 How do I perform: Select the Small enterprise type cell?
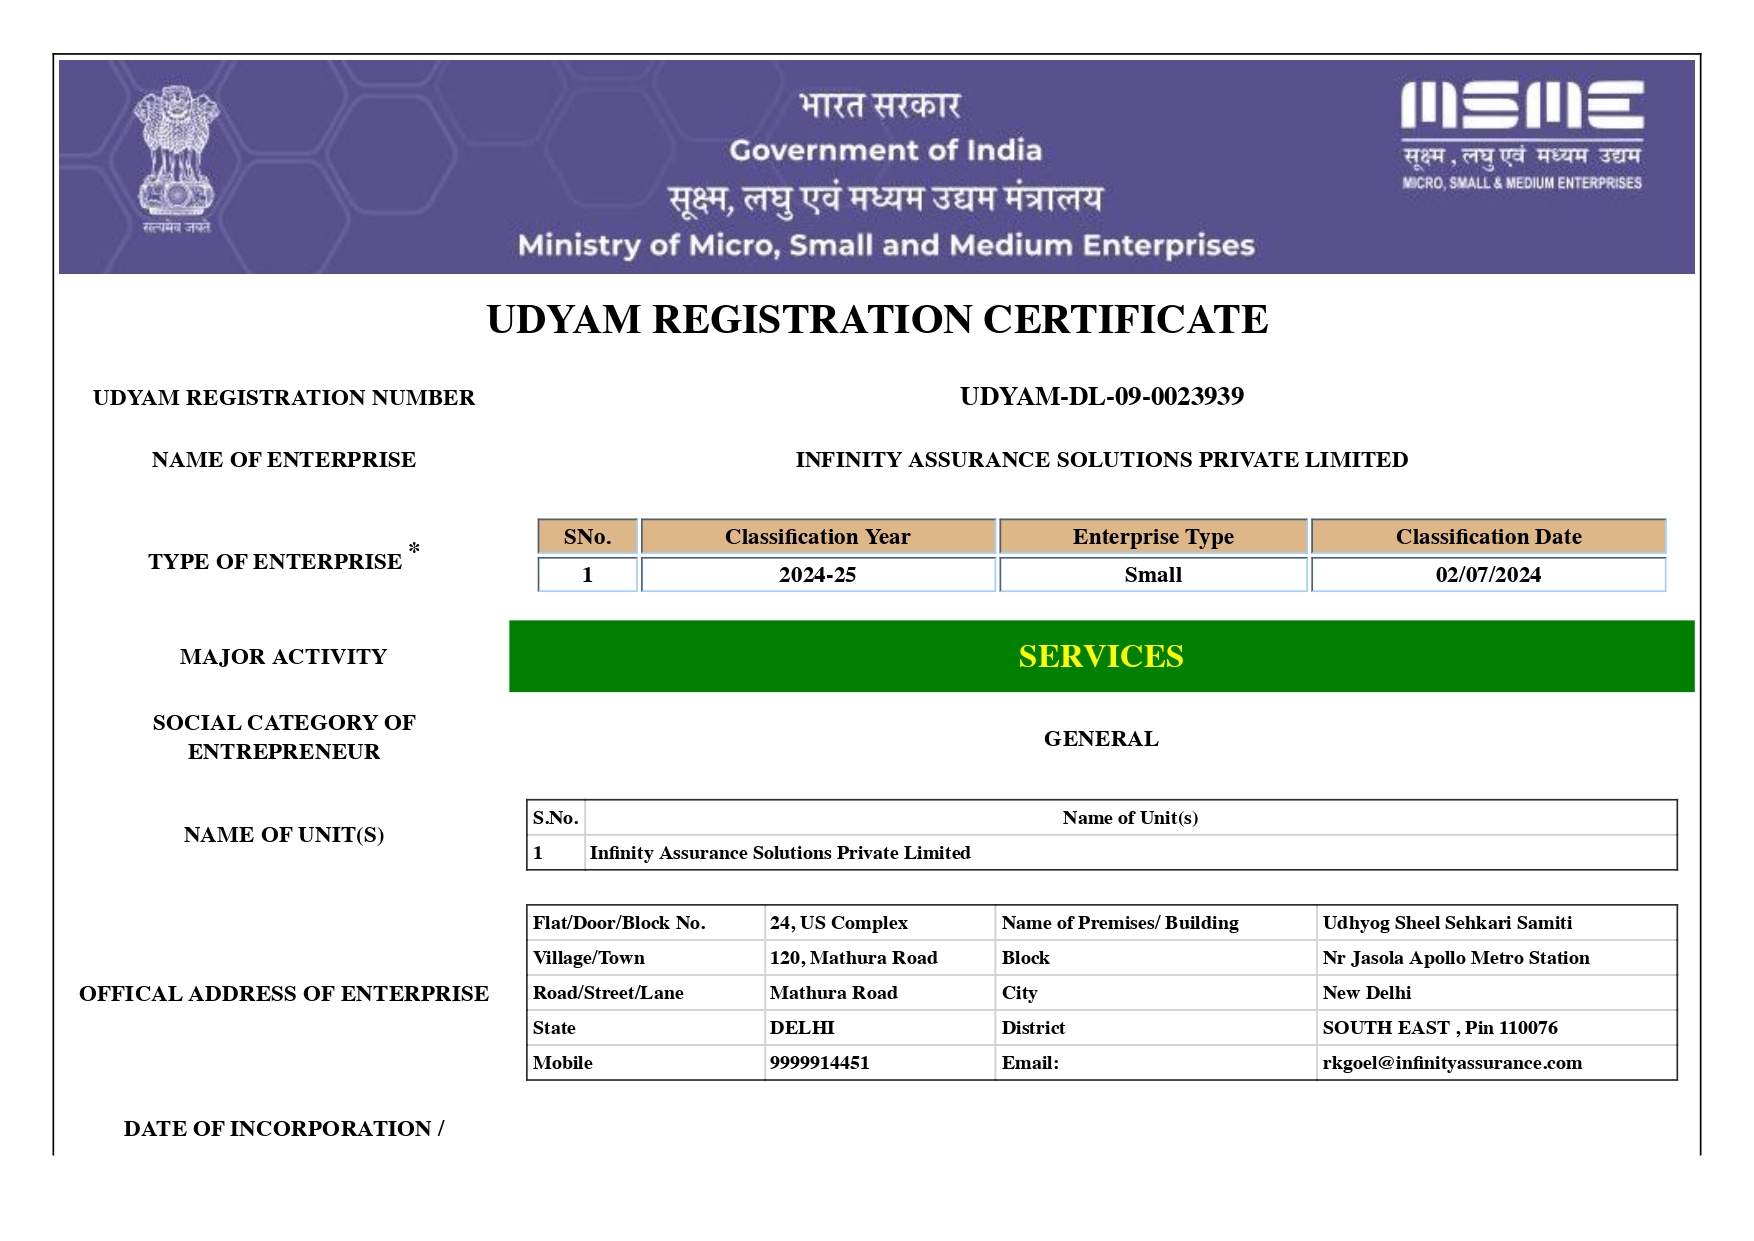1153,575
